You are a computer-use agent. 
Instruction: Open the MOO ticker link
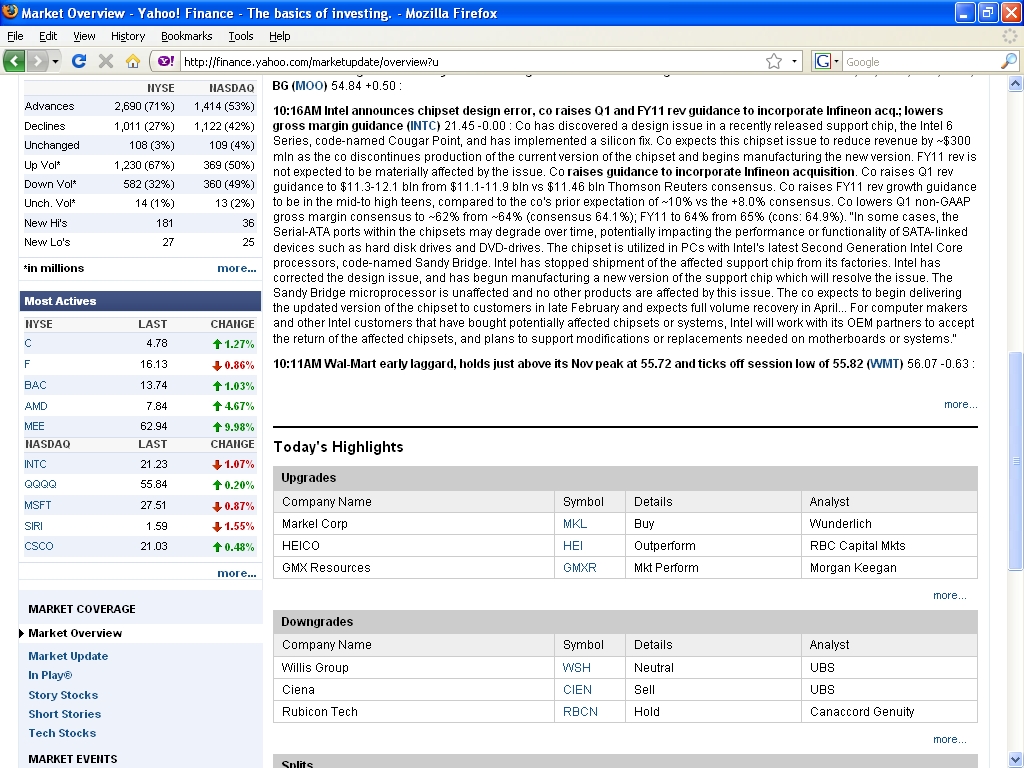[x=309, y=86]
